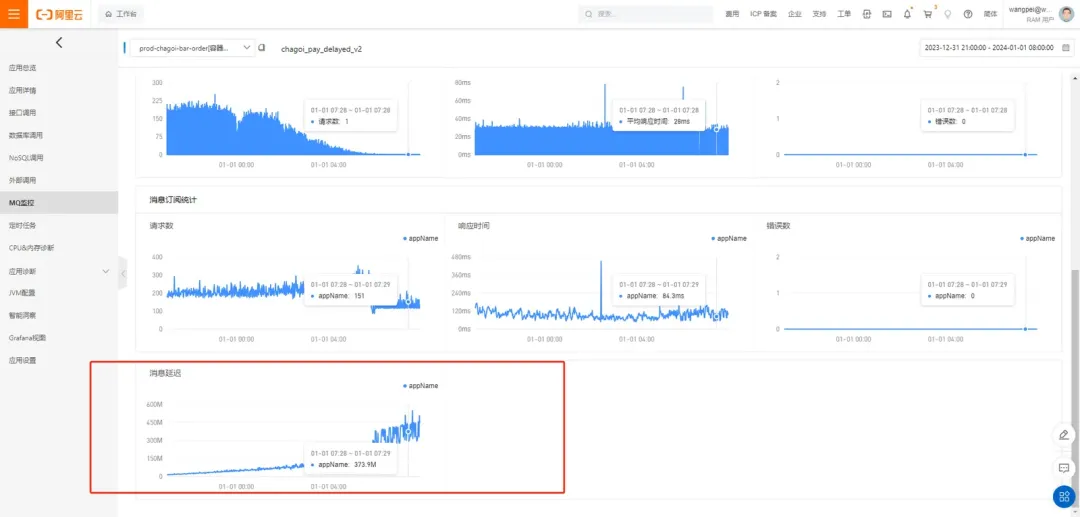Toggle appName legend on 请求数 chart
1080x517 pixels.
[x=420, y=238]
